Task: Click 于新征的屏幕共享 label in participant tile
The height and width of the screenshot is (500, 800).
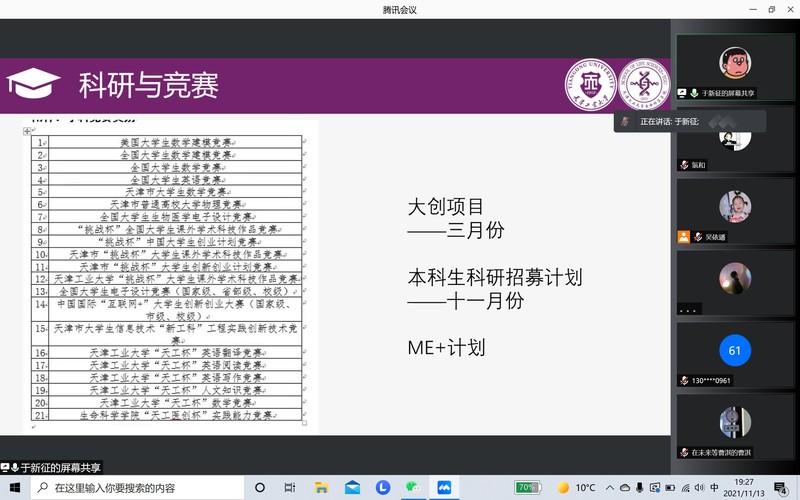Action: [728, 93]
